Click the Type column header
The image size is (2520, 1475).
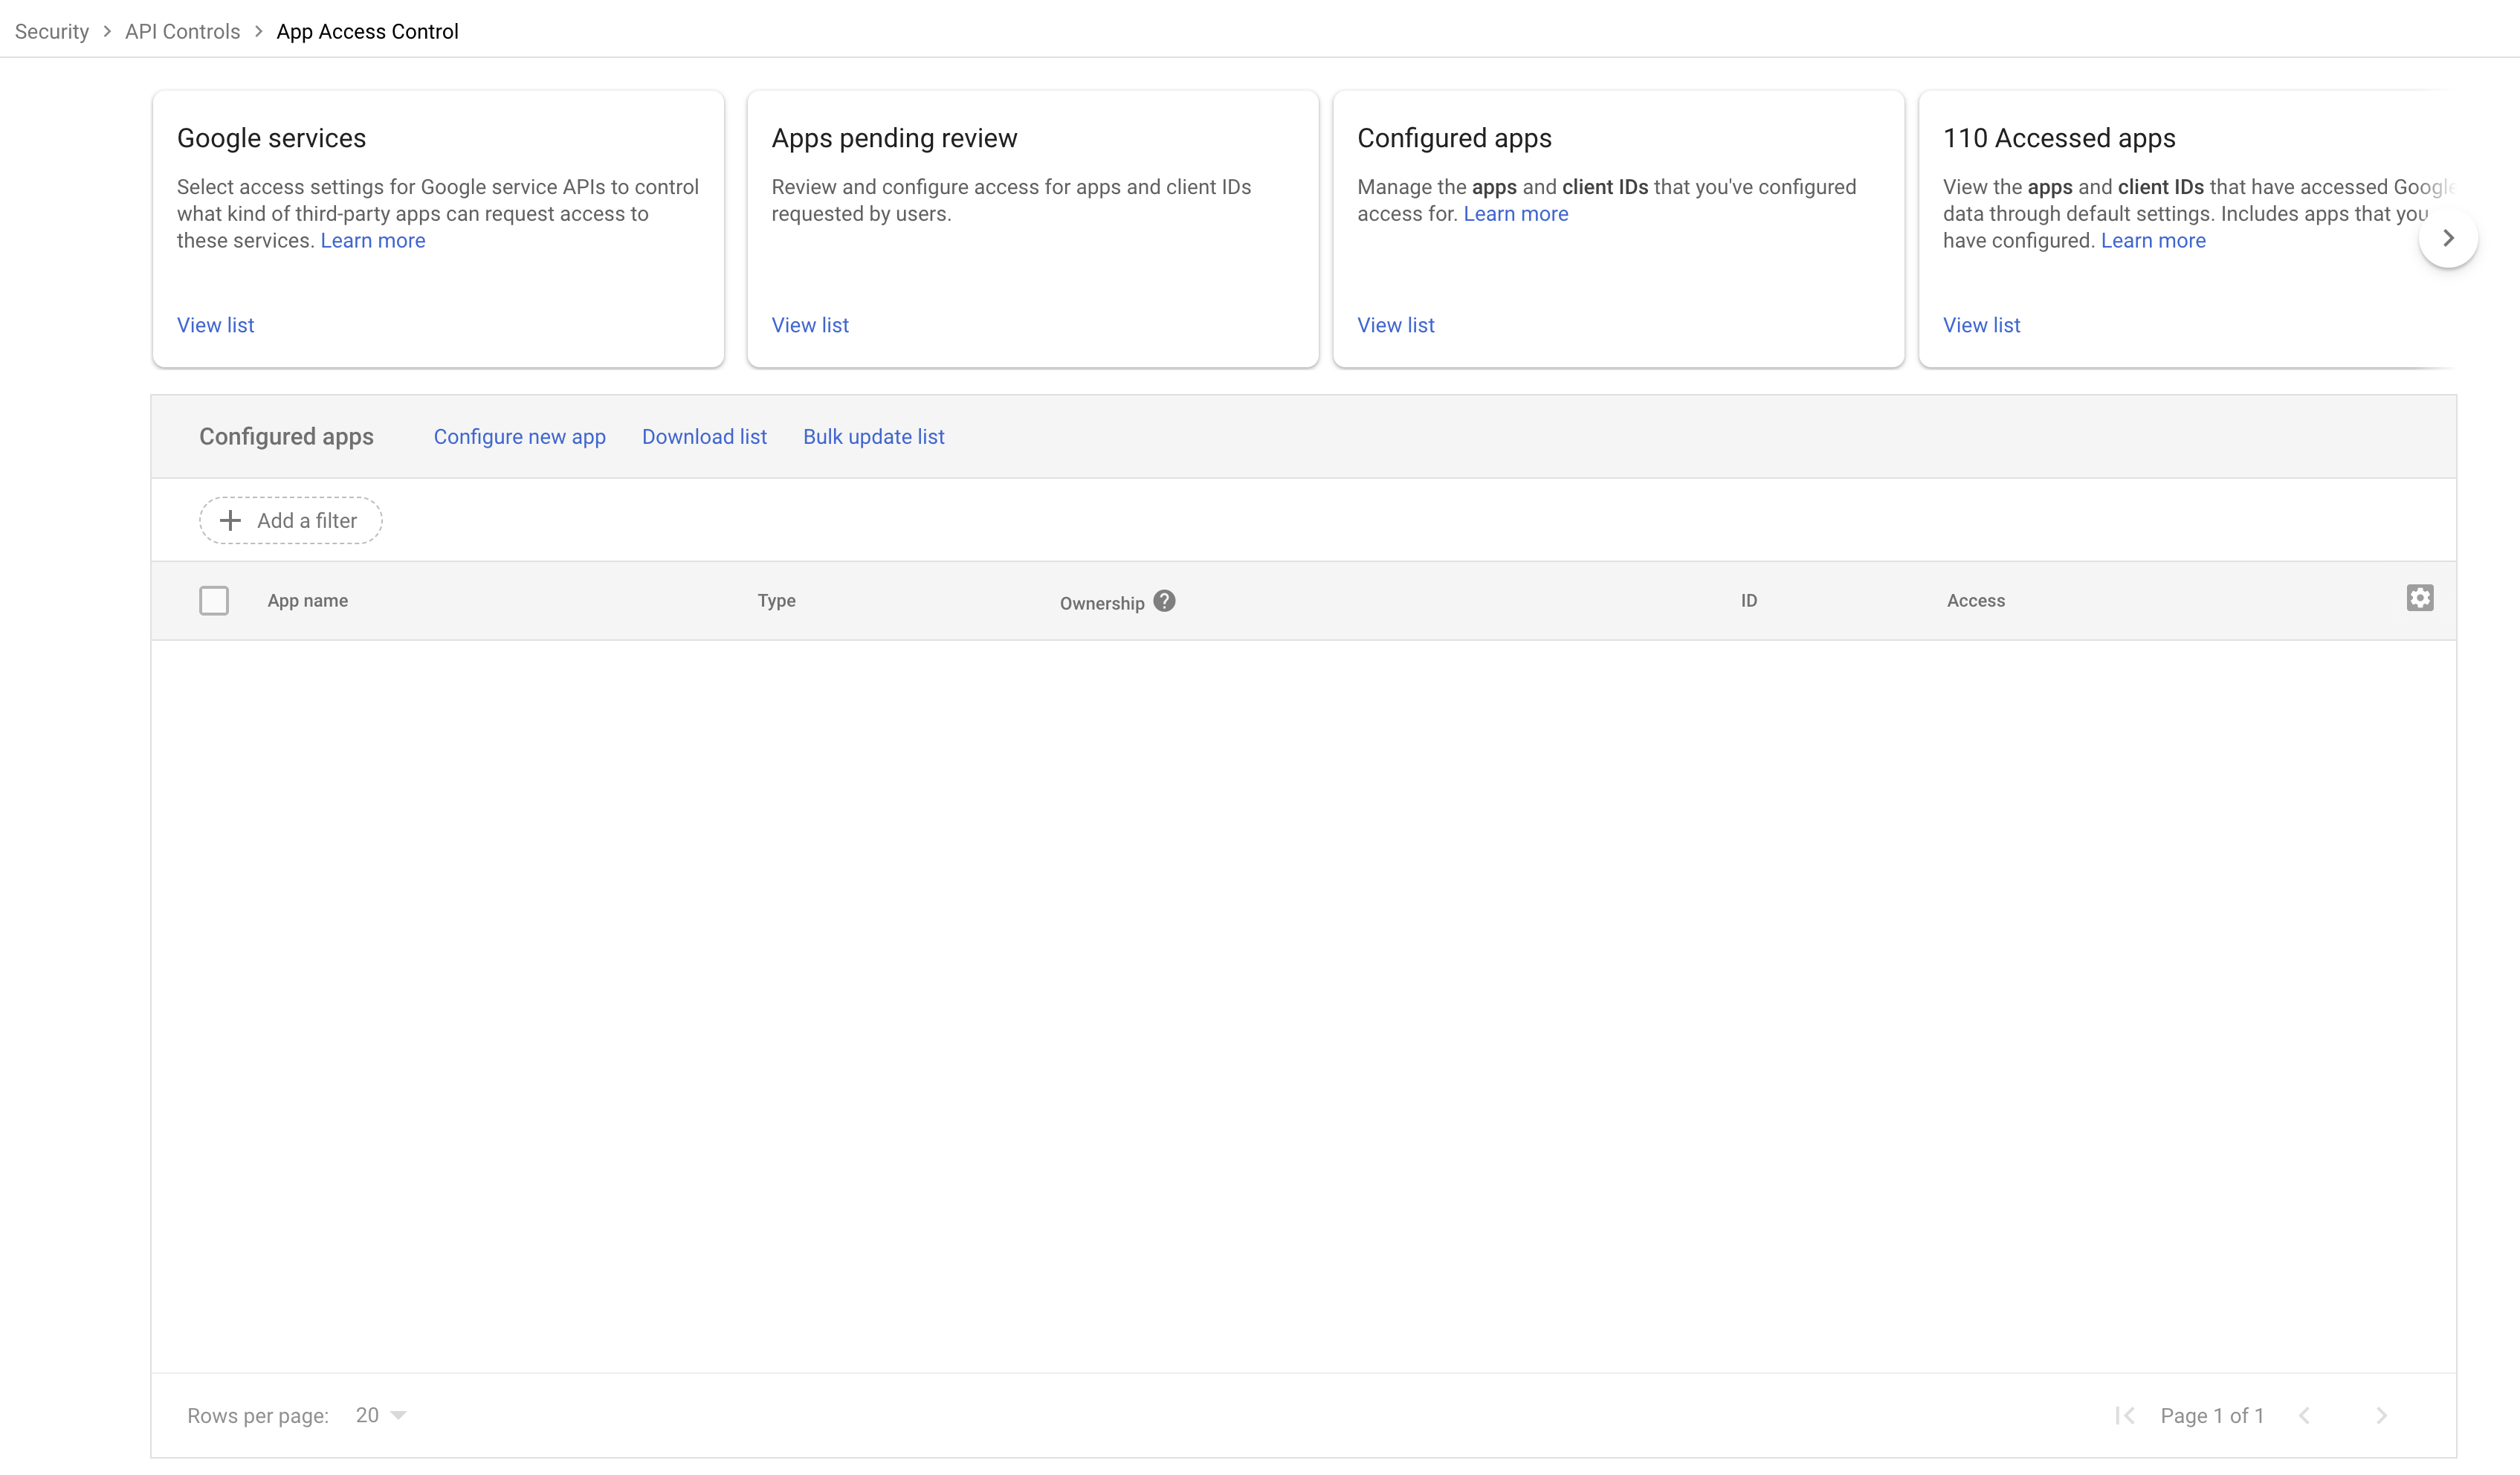tap(777, 601)
